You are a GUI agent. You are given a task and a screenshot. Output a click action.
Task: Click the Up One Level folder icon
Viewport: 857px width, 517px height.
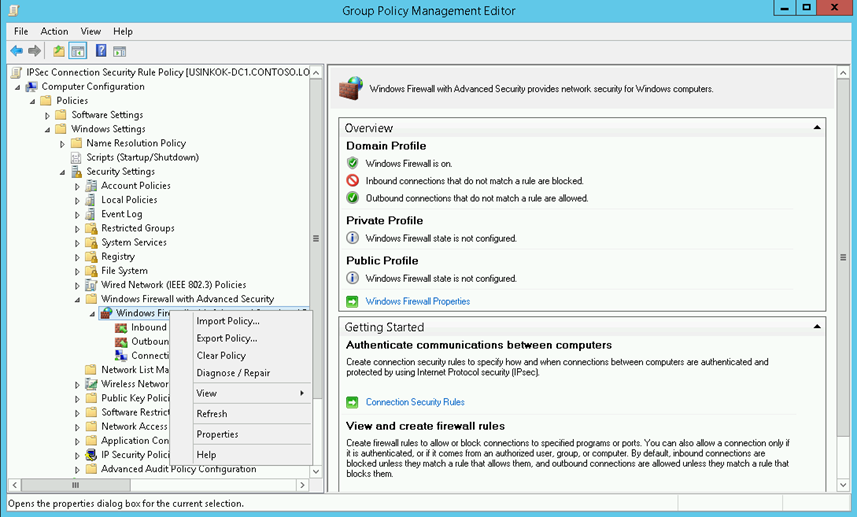58,51
